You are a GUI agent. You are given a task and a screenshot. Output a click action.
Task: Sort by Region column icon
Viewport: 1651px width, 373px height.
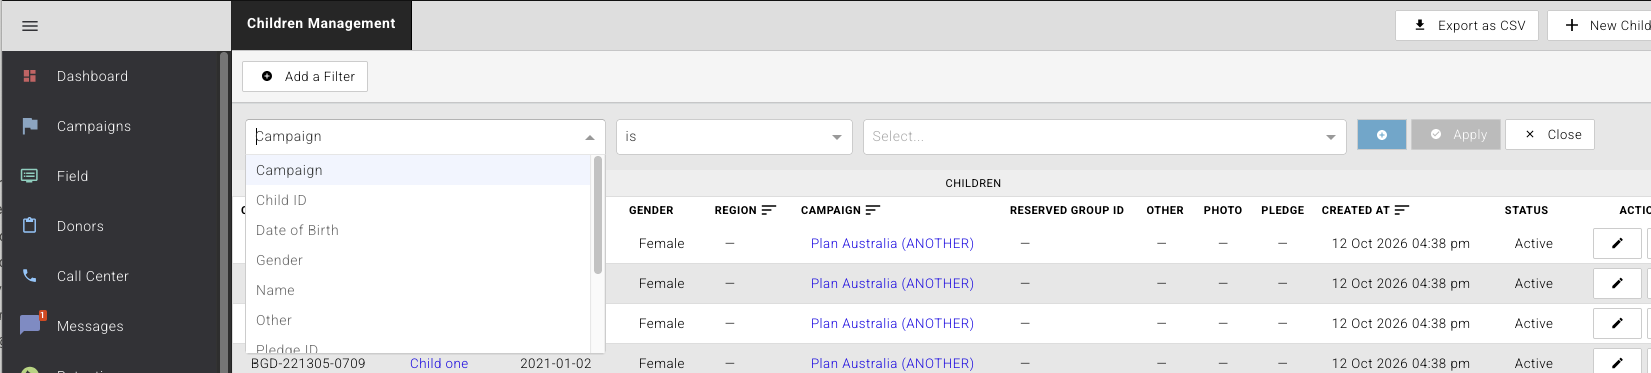(x=769, y=210)
